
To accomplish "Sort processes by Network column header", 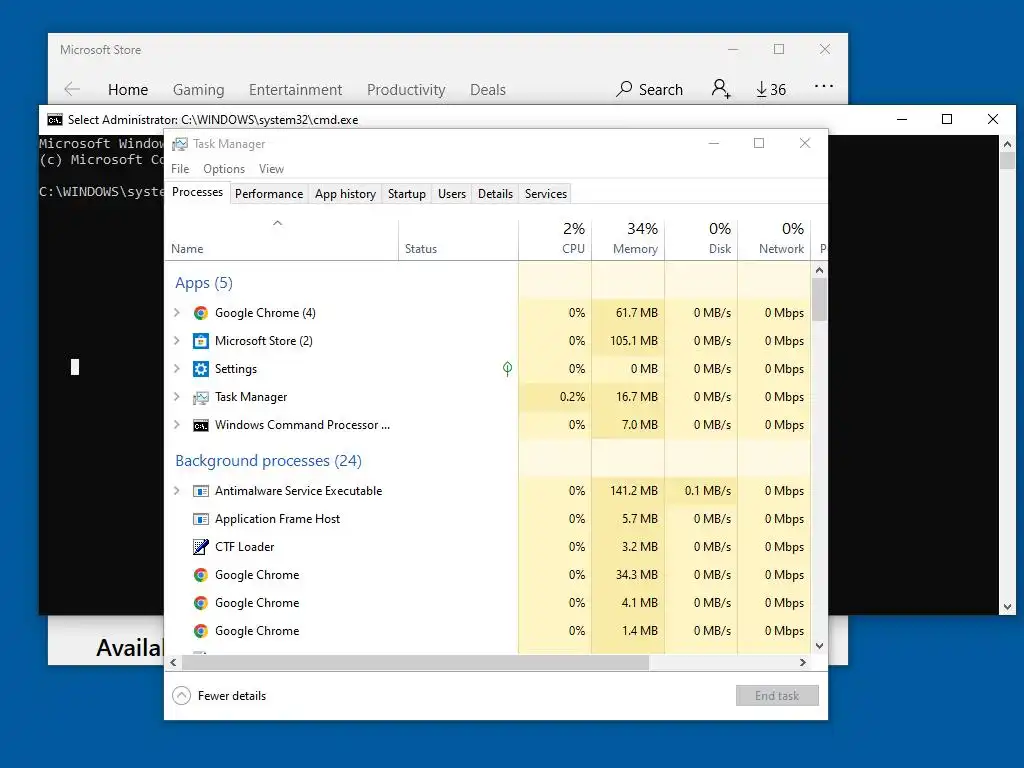I will click(x=775, y=238).
